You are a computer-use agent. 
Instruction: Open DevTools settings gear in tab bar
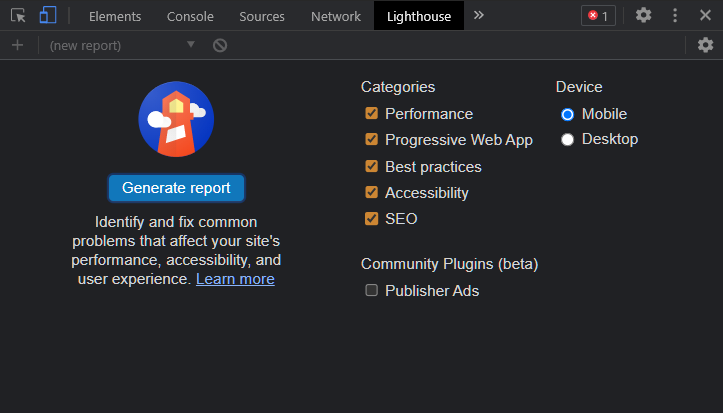(x=643, y=15)
